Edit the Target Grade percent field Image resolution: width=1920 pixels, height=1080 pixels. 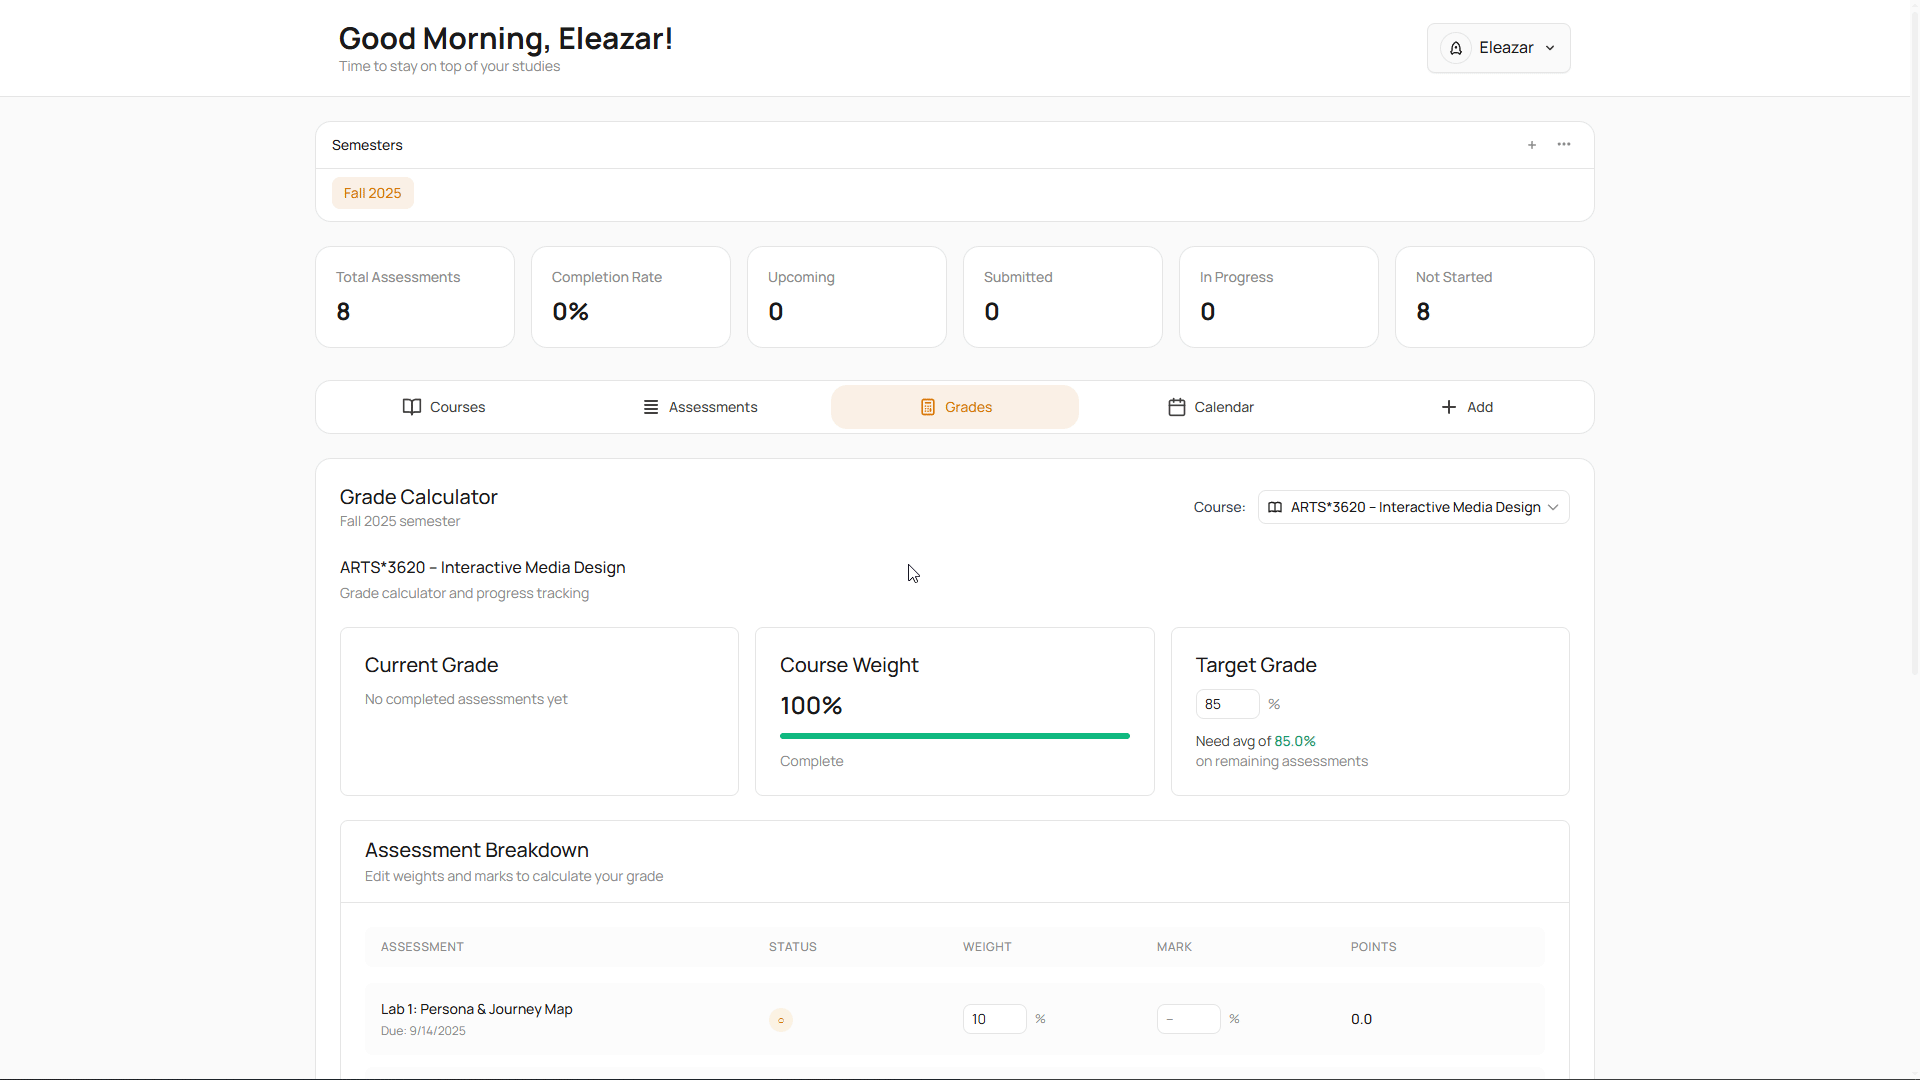[1227, 704]
